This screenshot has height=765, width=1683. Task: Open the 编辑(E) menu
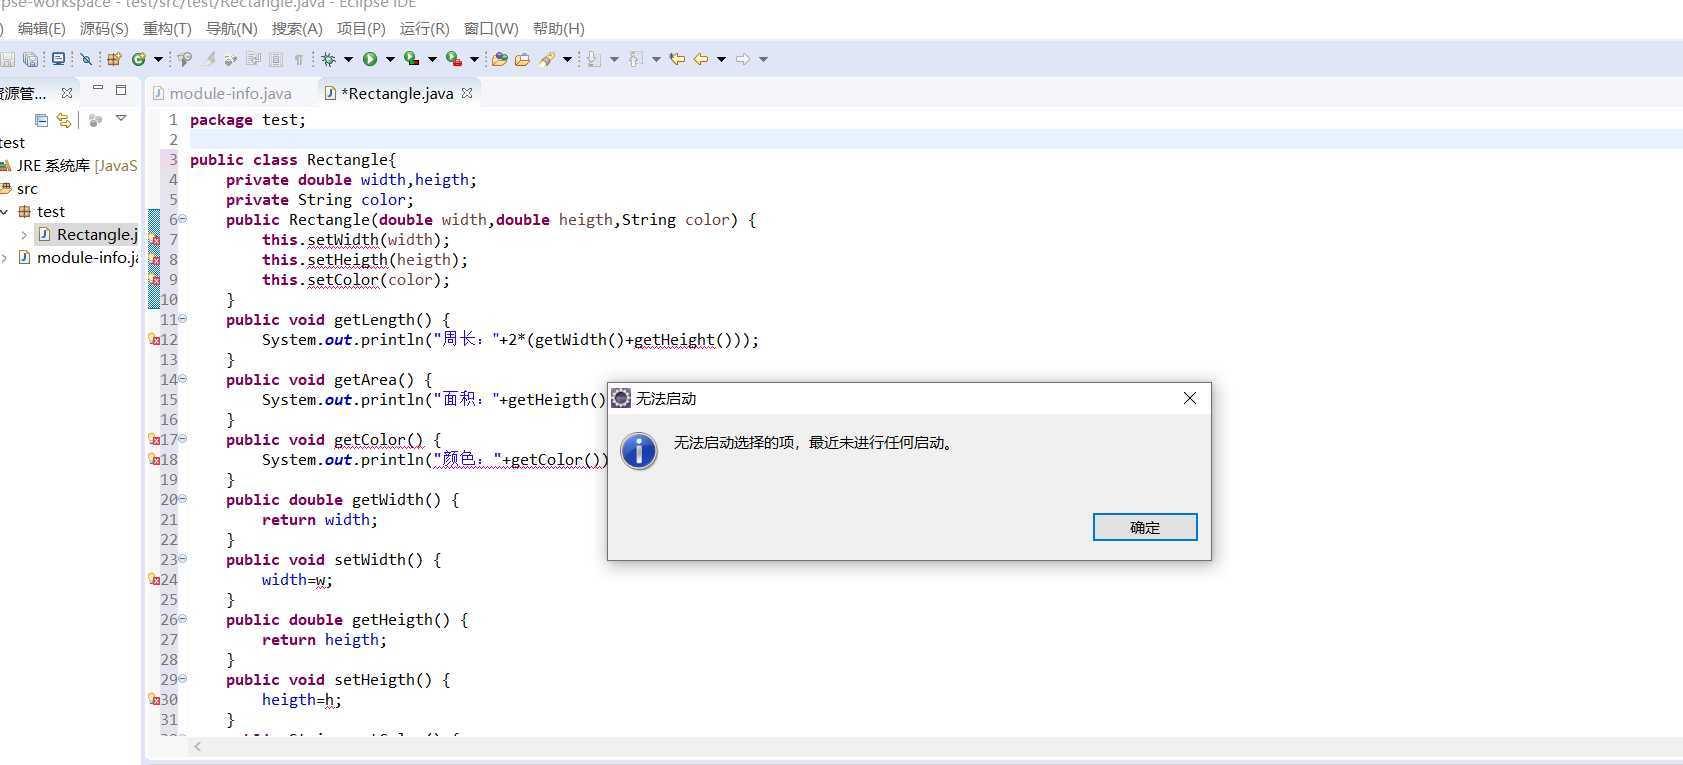click(42, 29)
